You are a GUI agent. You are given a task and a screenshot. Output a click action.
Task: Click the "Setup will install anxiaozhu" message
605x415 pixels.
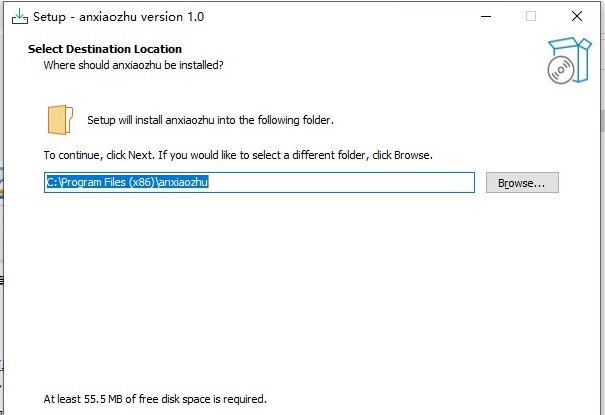(x=210, y=120)
